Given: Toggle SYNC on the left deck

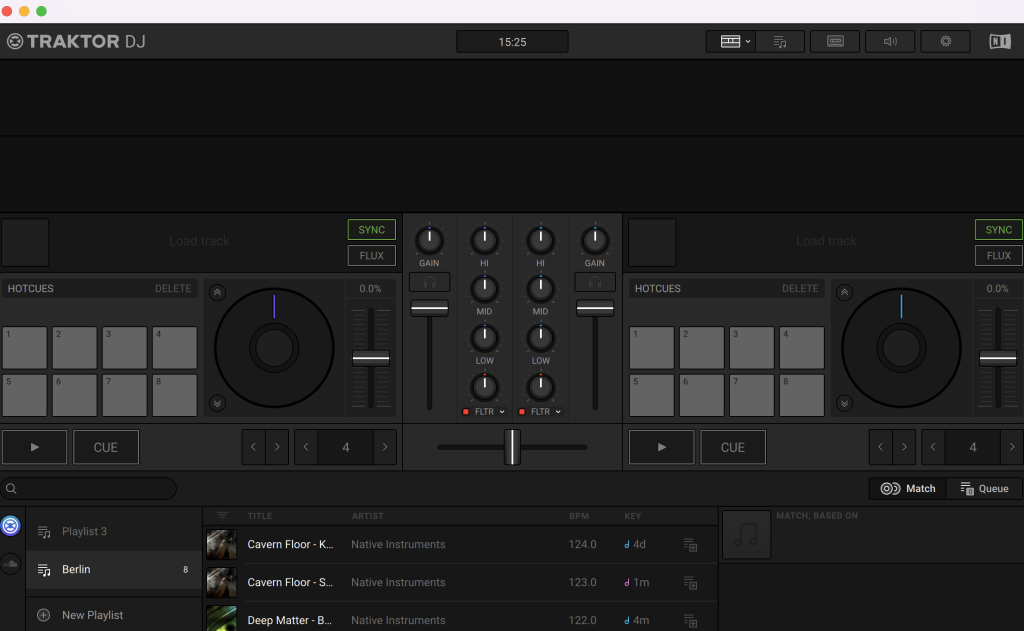Looking at the screenshot, I should (x=371, y=230).
